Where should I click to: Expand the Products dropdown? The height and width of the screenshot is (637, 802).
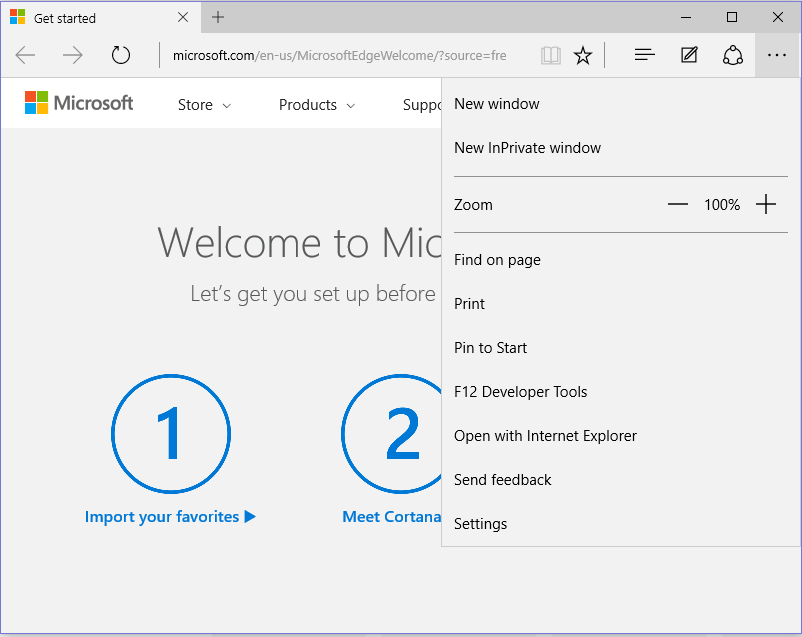(316, 104)
